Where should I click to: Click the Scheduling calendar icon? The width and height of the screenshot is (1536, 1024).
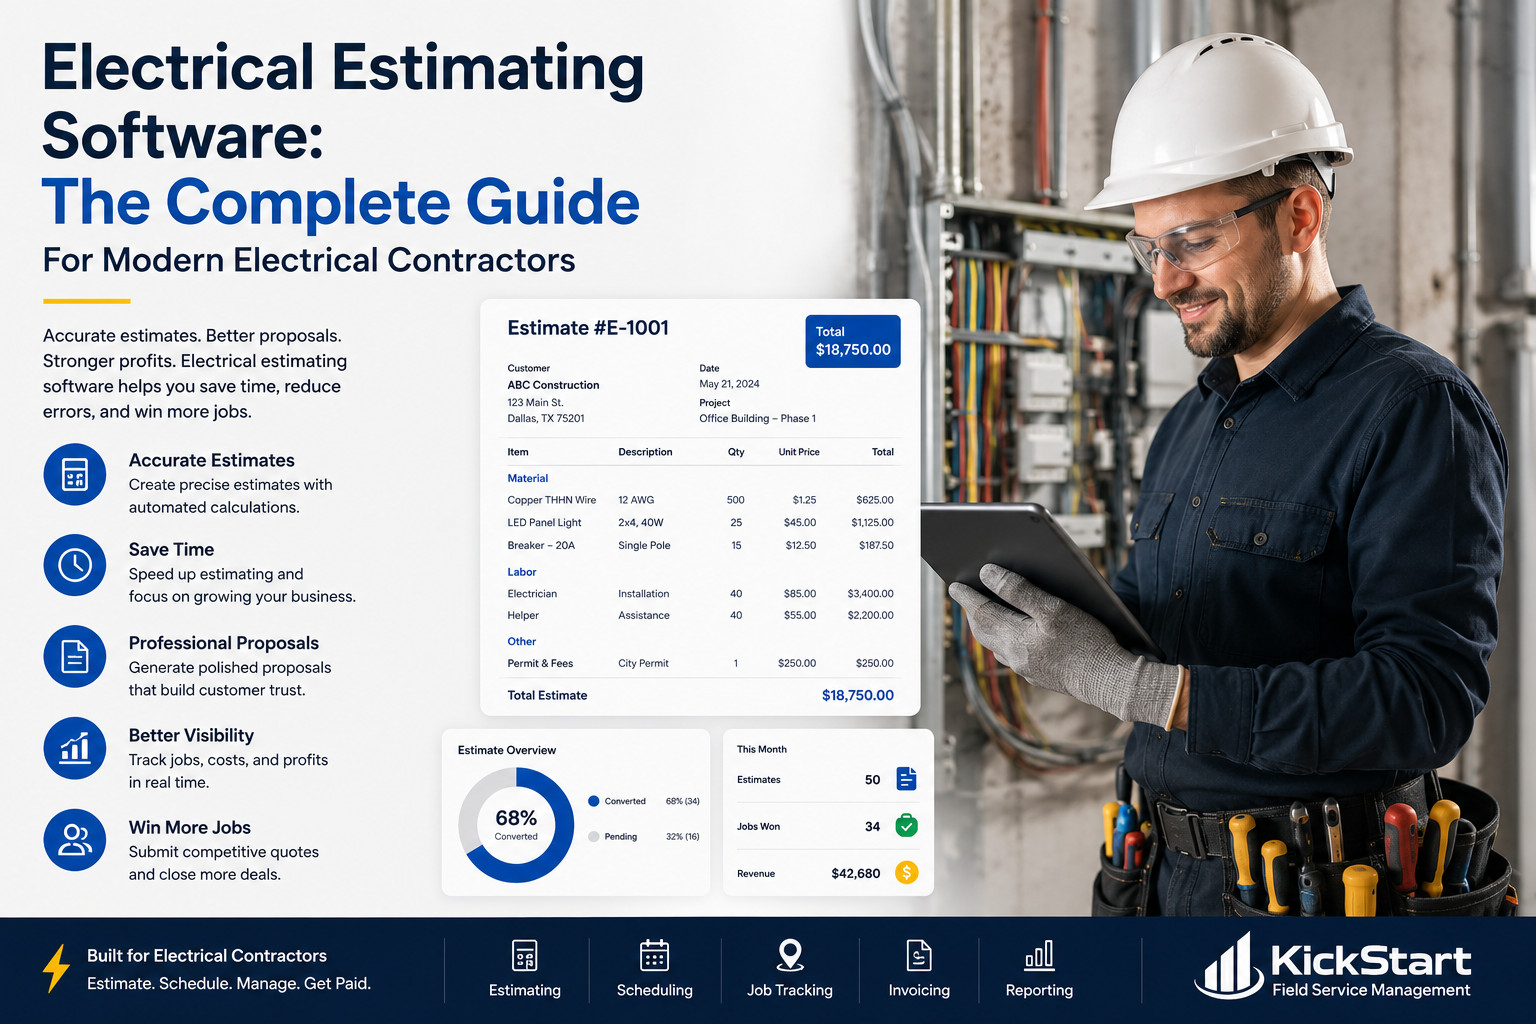coord(655,956)
